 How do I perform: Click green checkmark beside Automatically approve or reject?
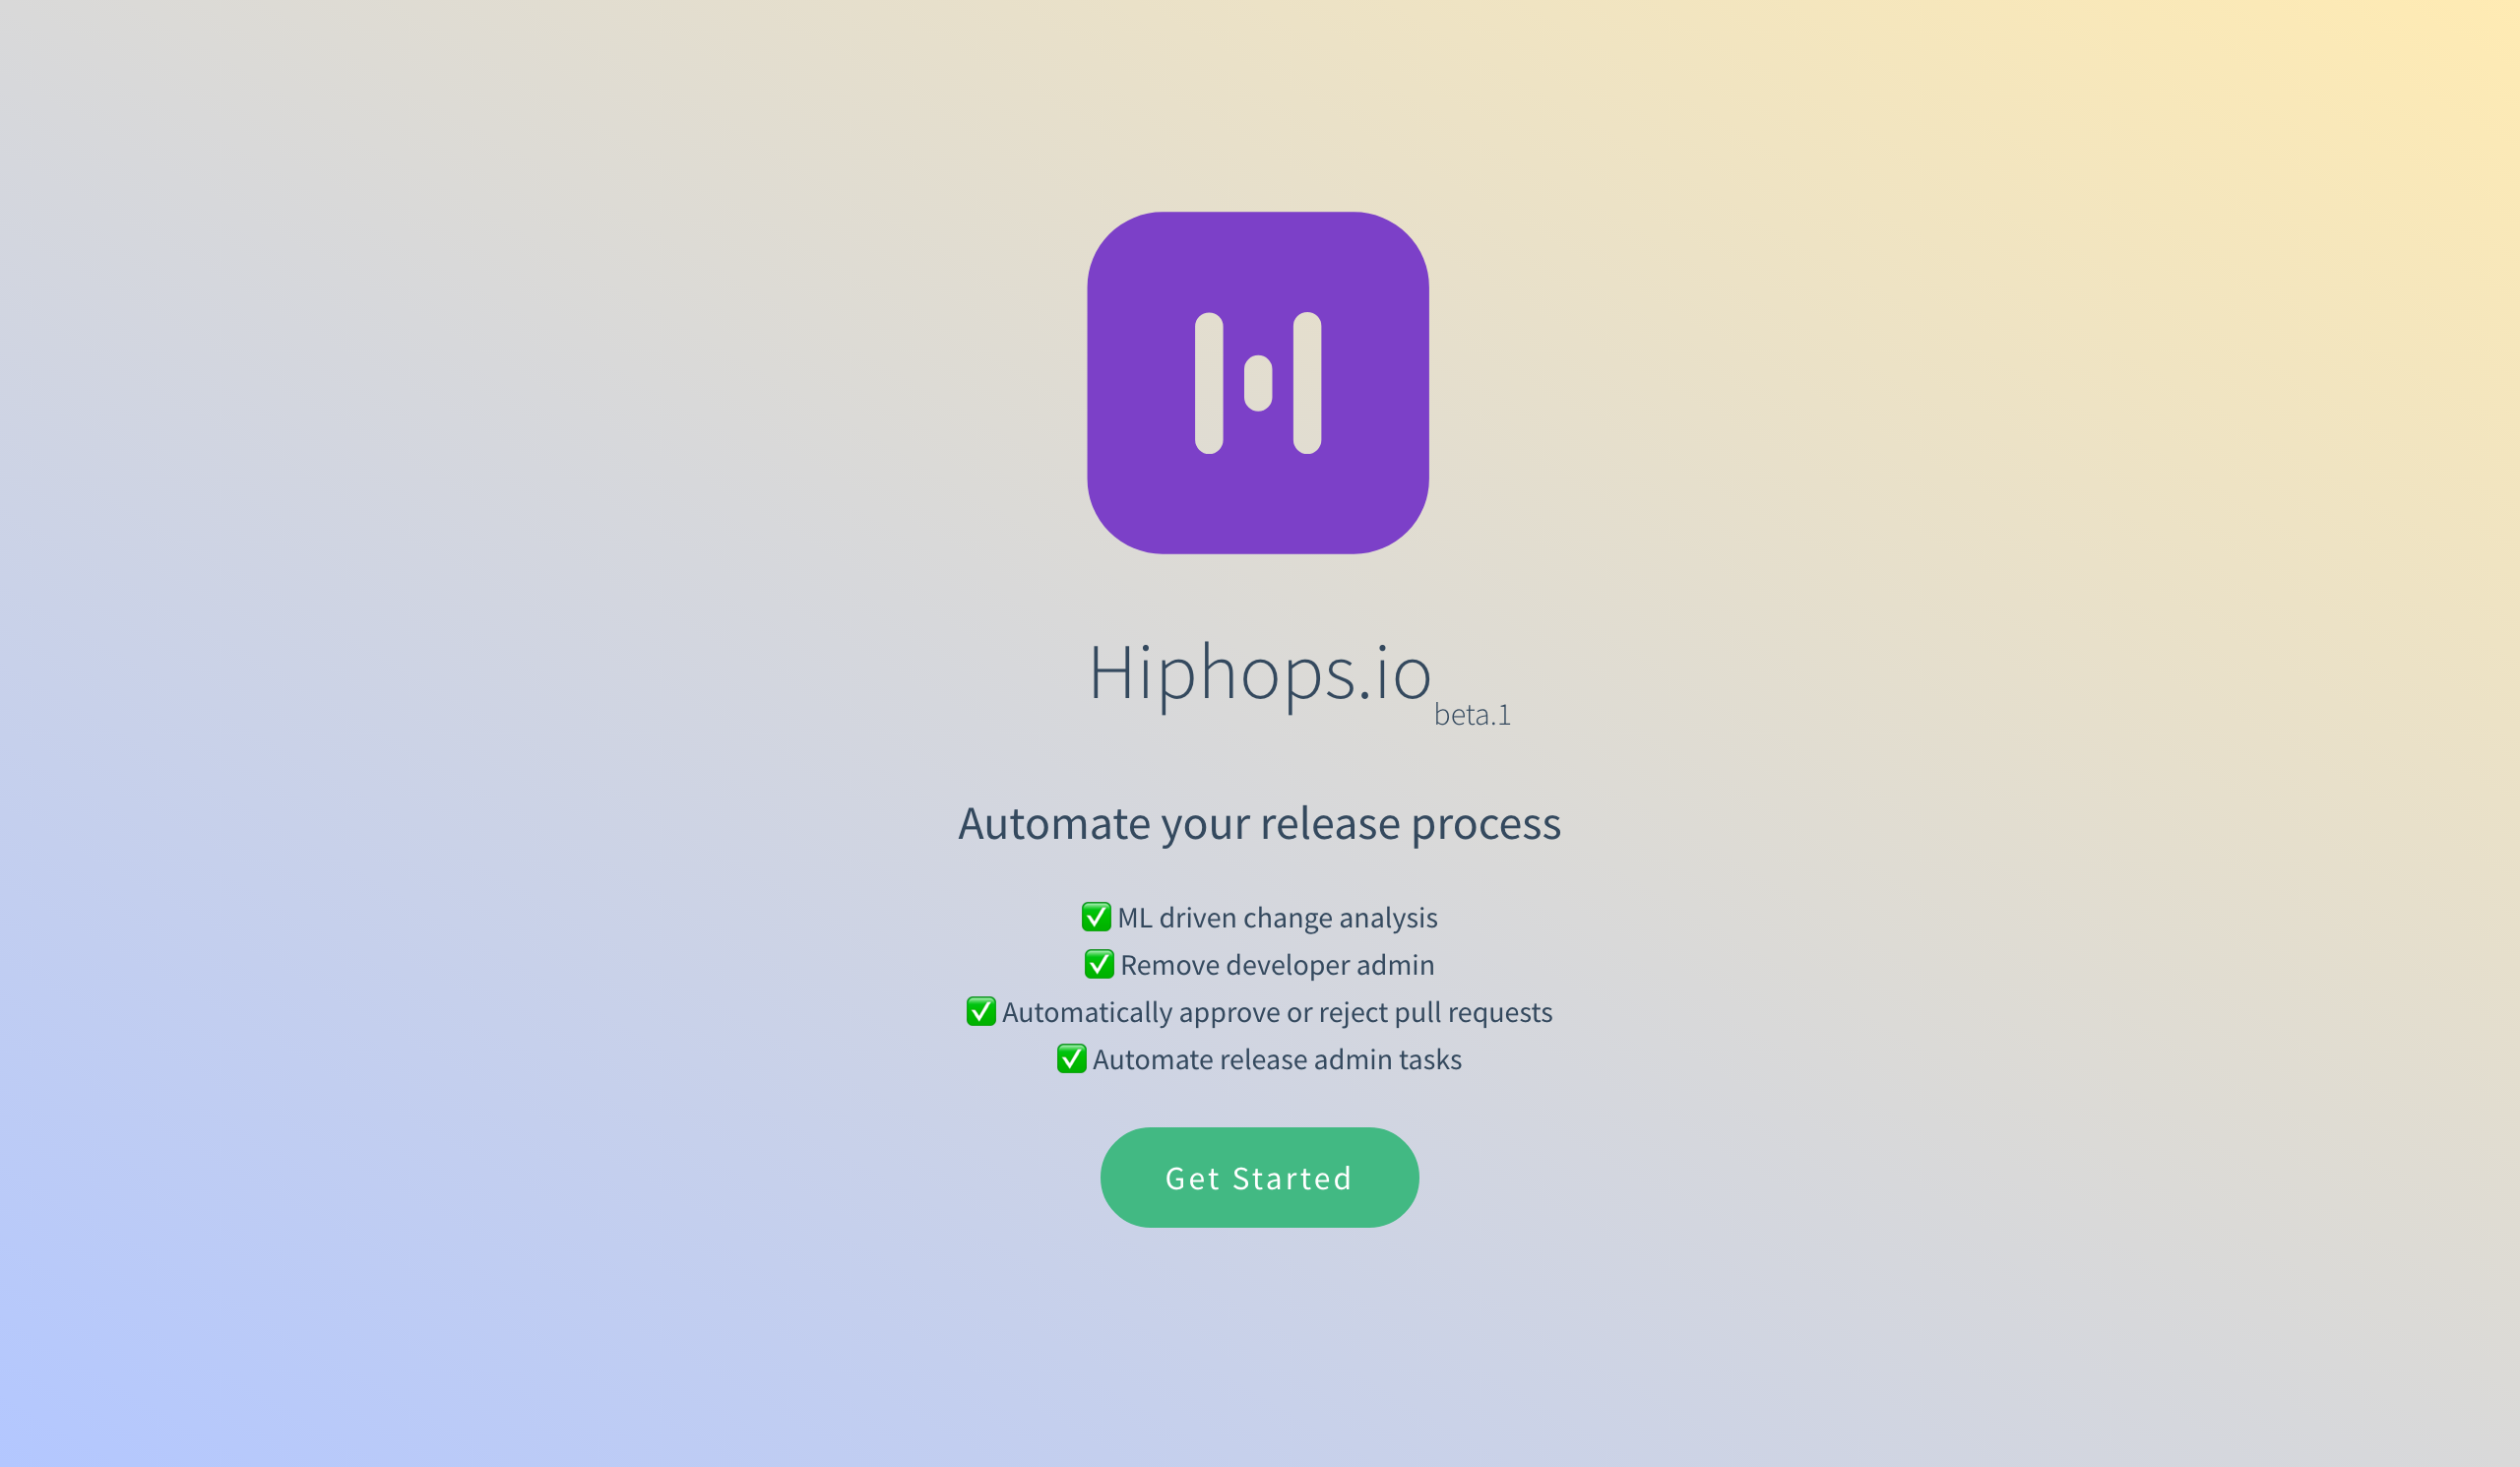(981, 1011)
